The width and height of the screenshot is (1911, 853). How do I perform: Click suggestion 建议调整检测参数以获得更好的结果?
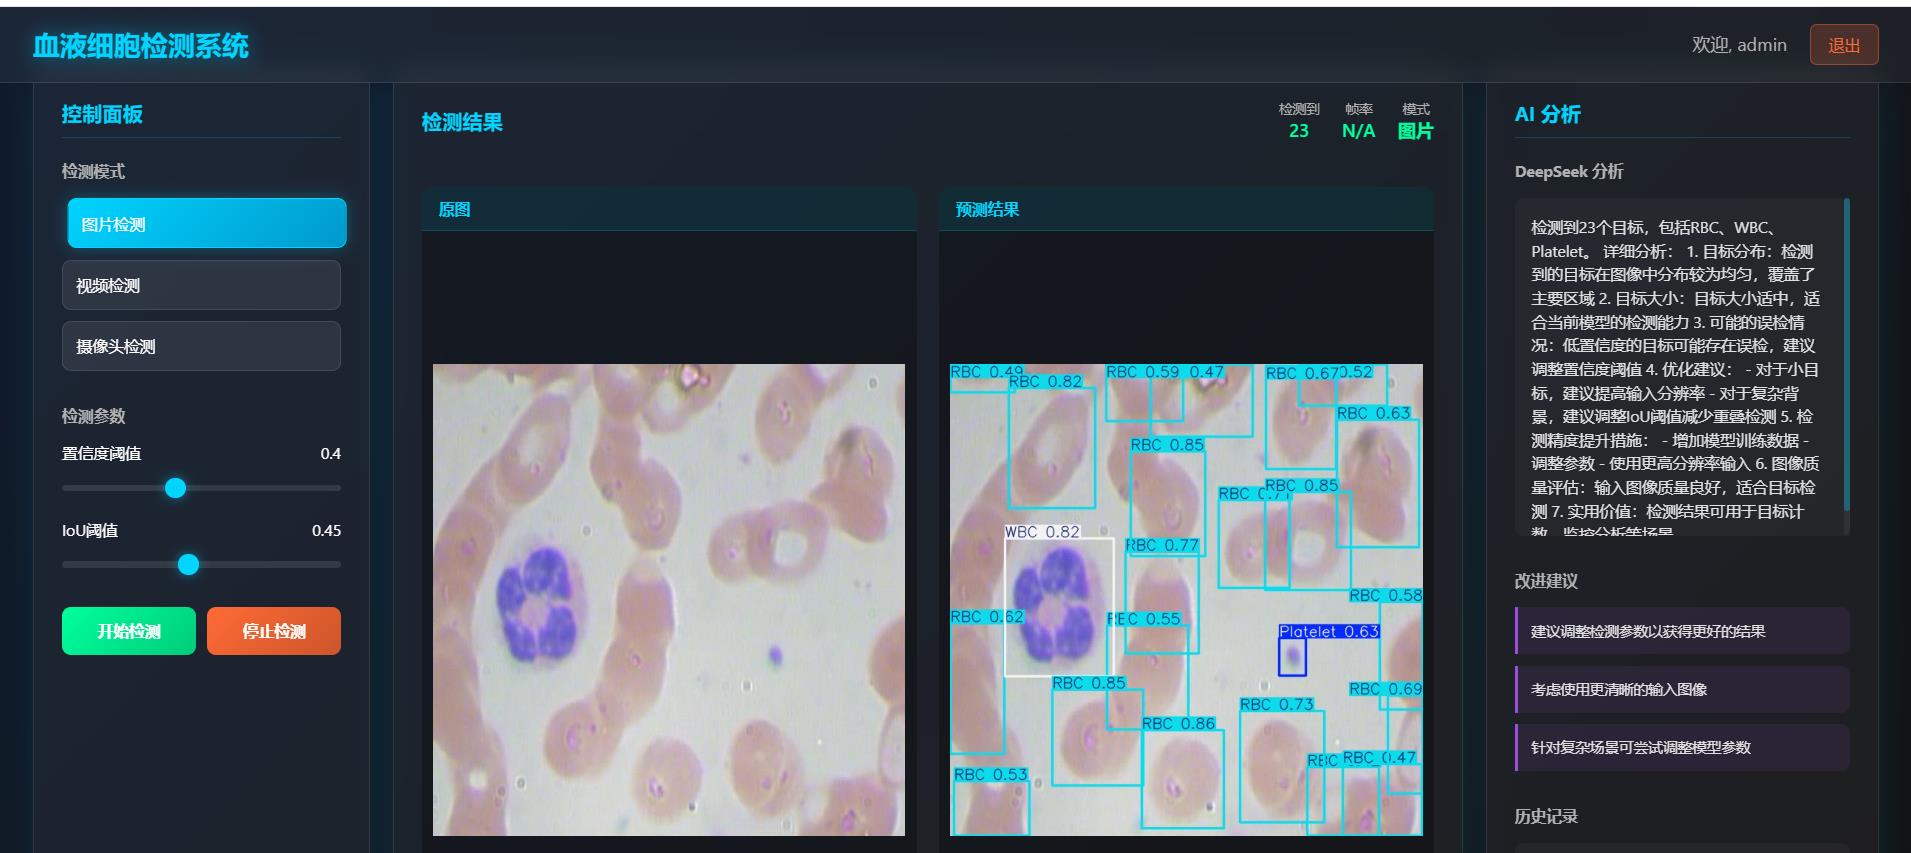[x=1682, y=631]
